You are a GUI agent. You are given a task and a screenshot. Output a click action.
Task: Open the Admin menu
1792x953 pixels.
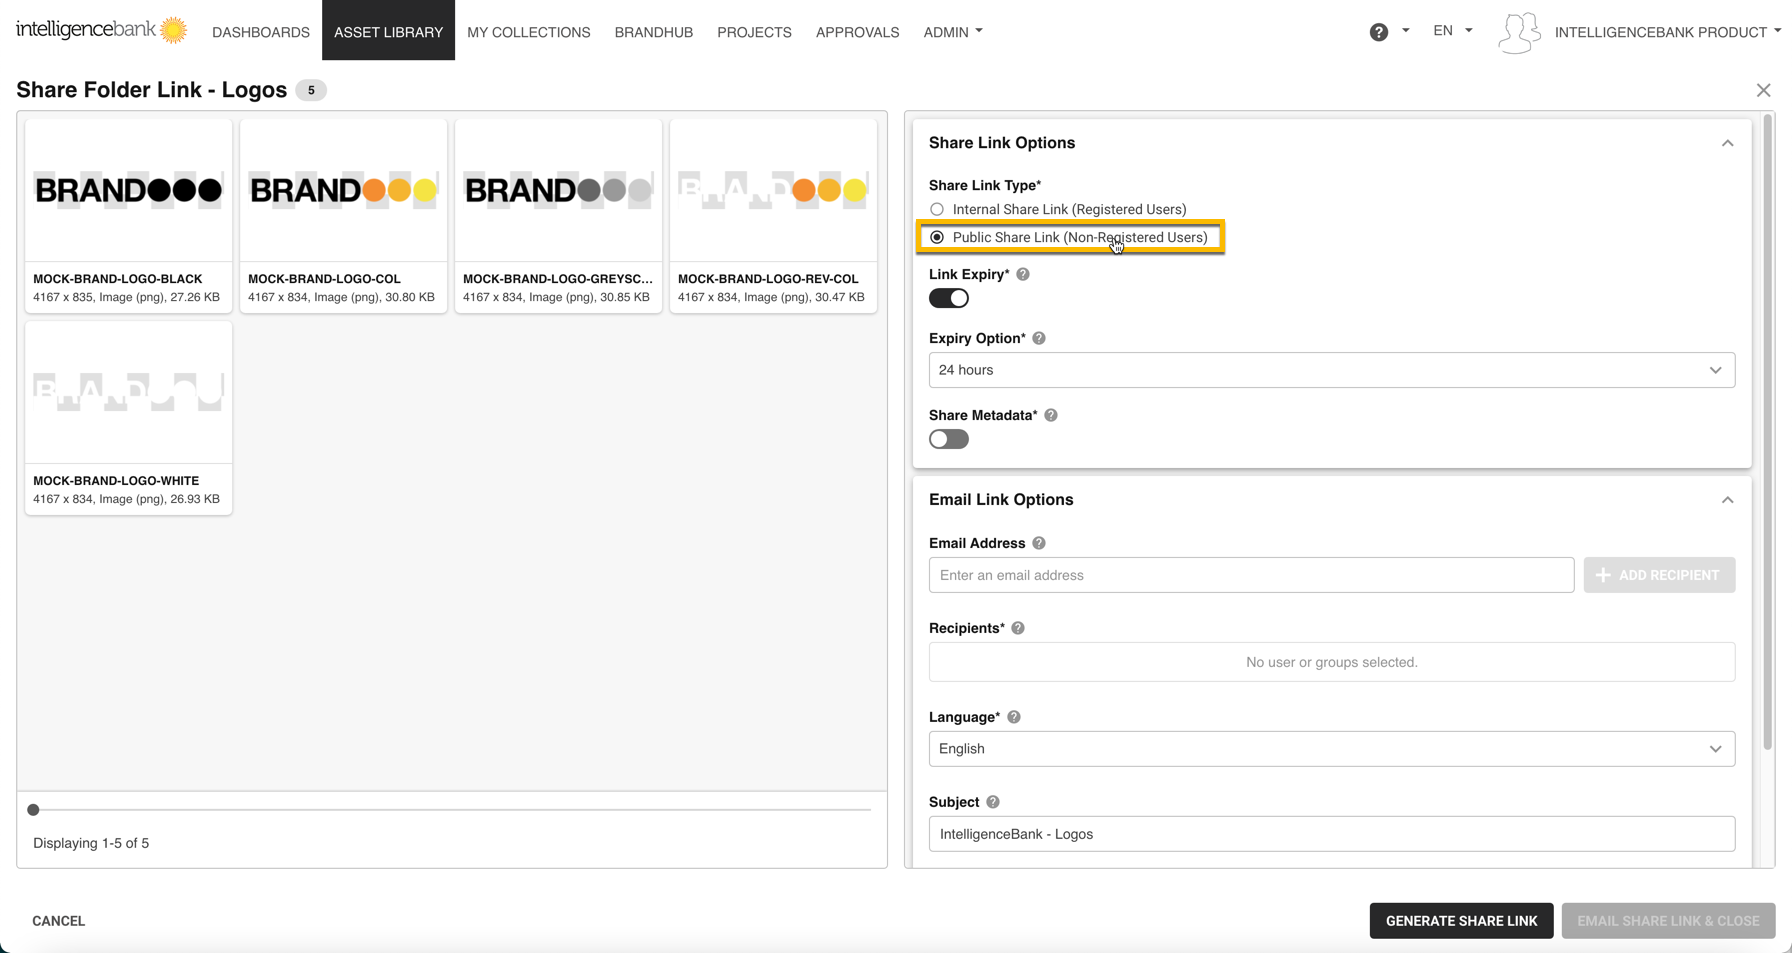coord(952,32)
